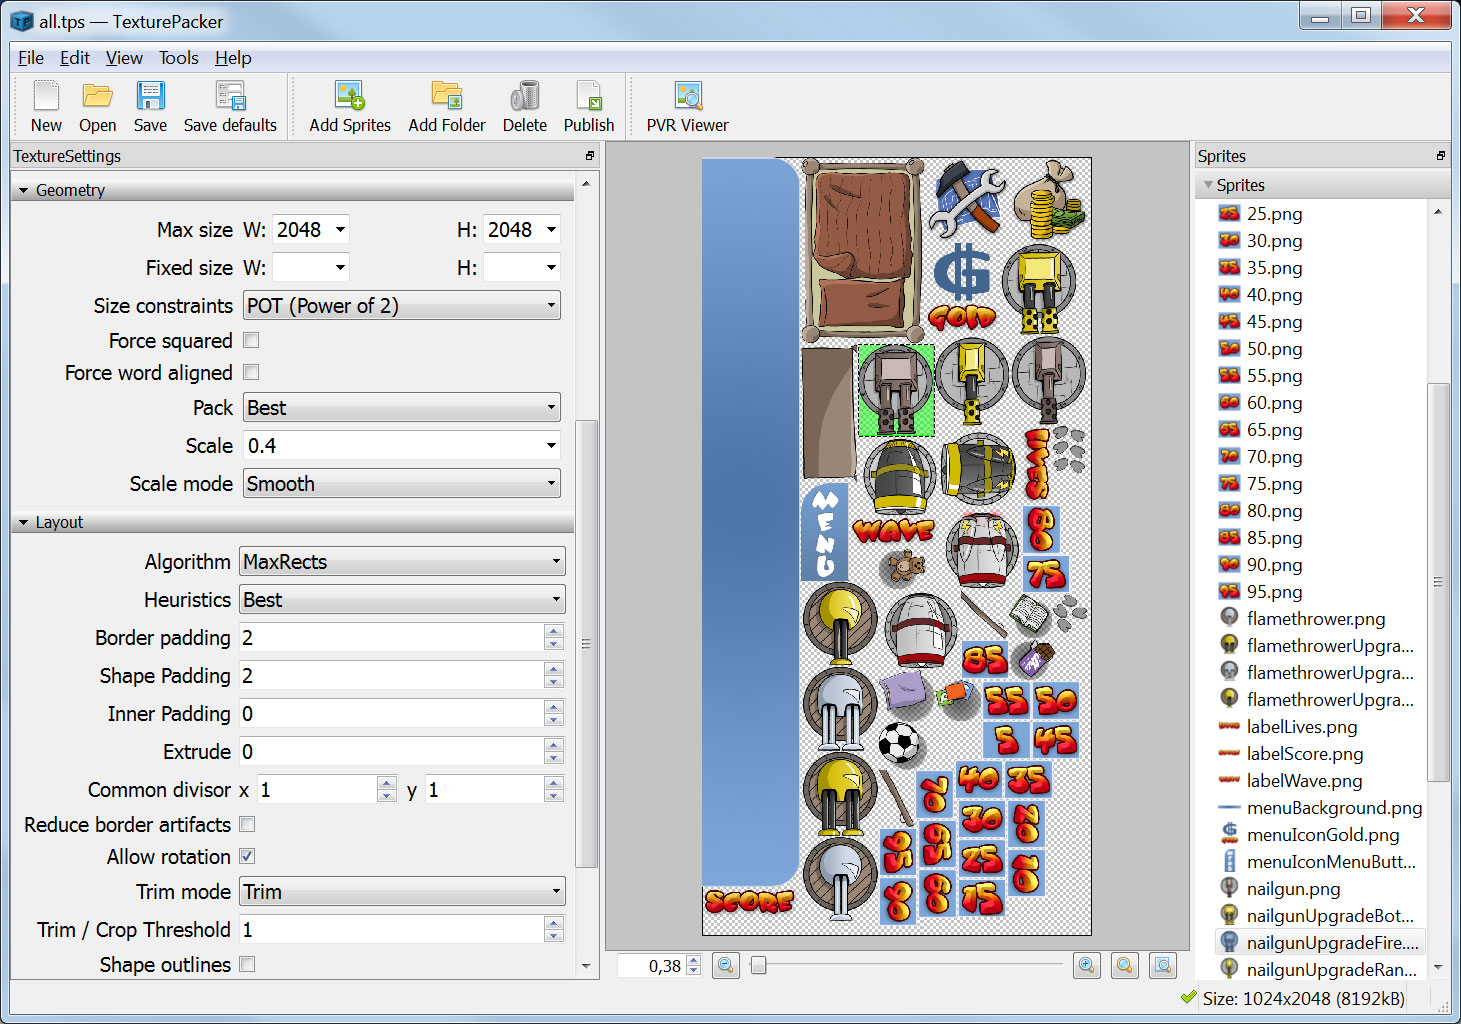Disable the Allow rotation checkbox
Image resolution: width=1461 pixels, height=1024 pixels.
pos(247,857)
